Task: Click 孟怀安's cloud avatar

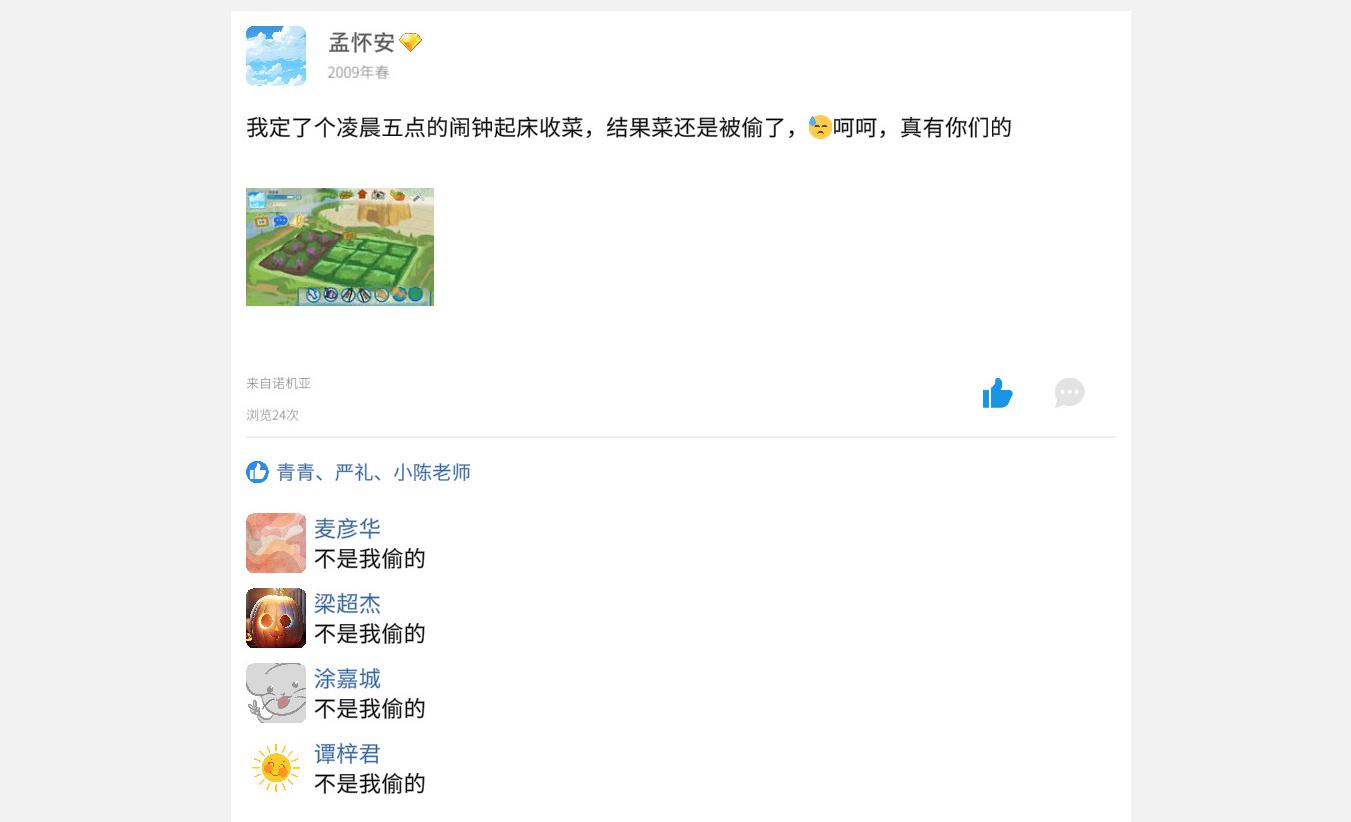Action: (x=276, y=56)
